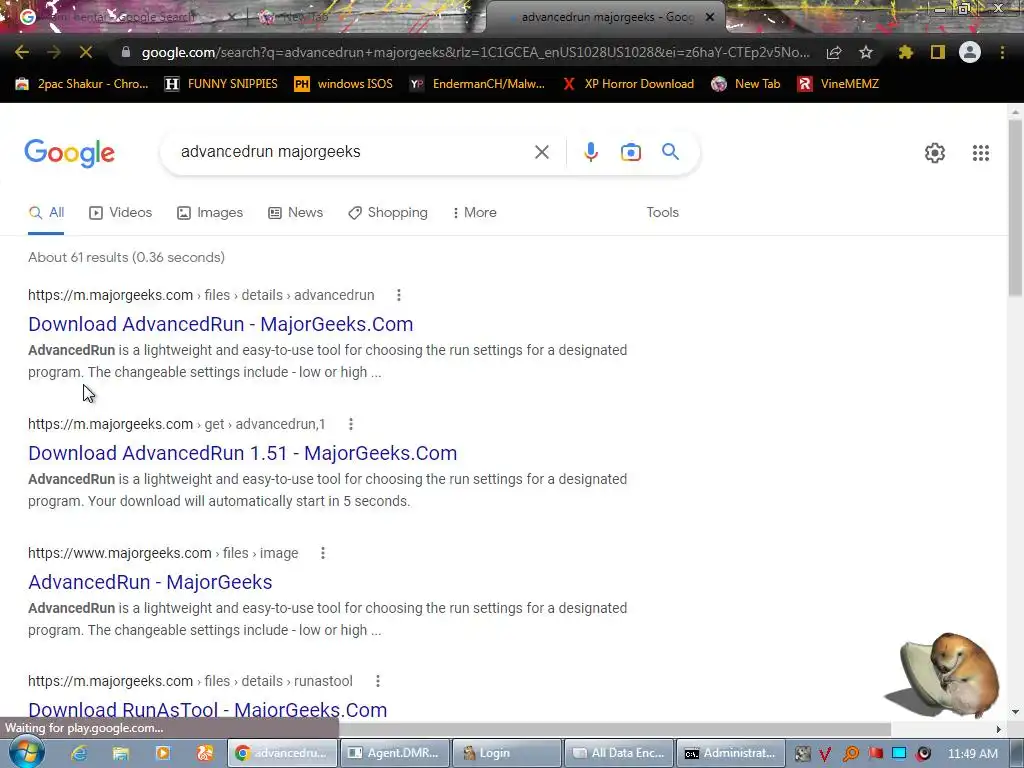
Task: Open Download RunAsTool - MajorGeeks.Com link
Action: coord(208,710)
